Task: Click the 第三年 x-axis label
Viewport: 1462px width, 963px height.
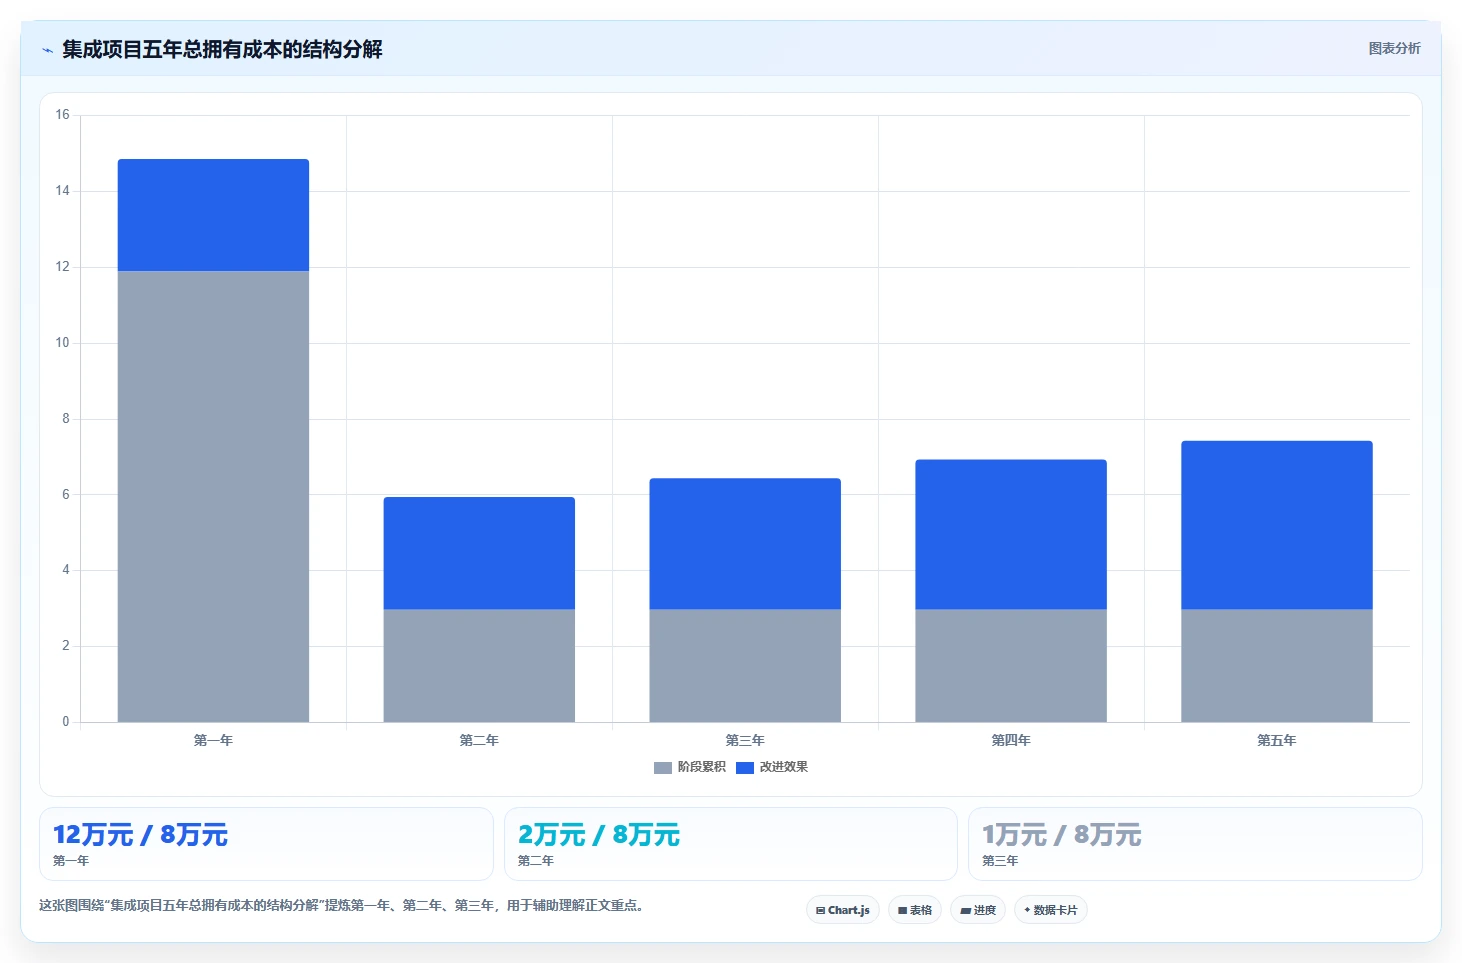Action: click(745, 740)
